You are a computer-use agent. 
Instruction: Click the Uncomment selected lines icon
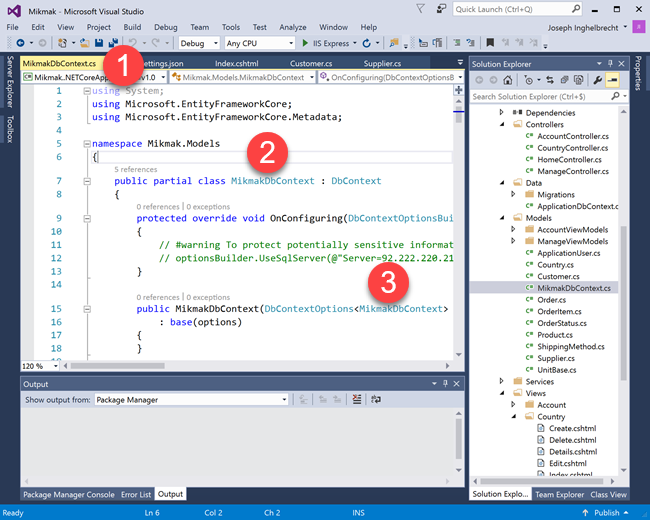click(x=471, y=43)
